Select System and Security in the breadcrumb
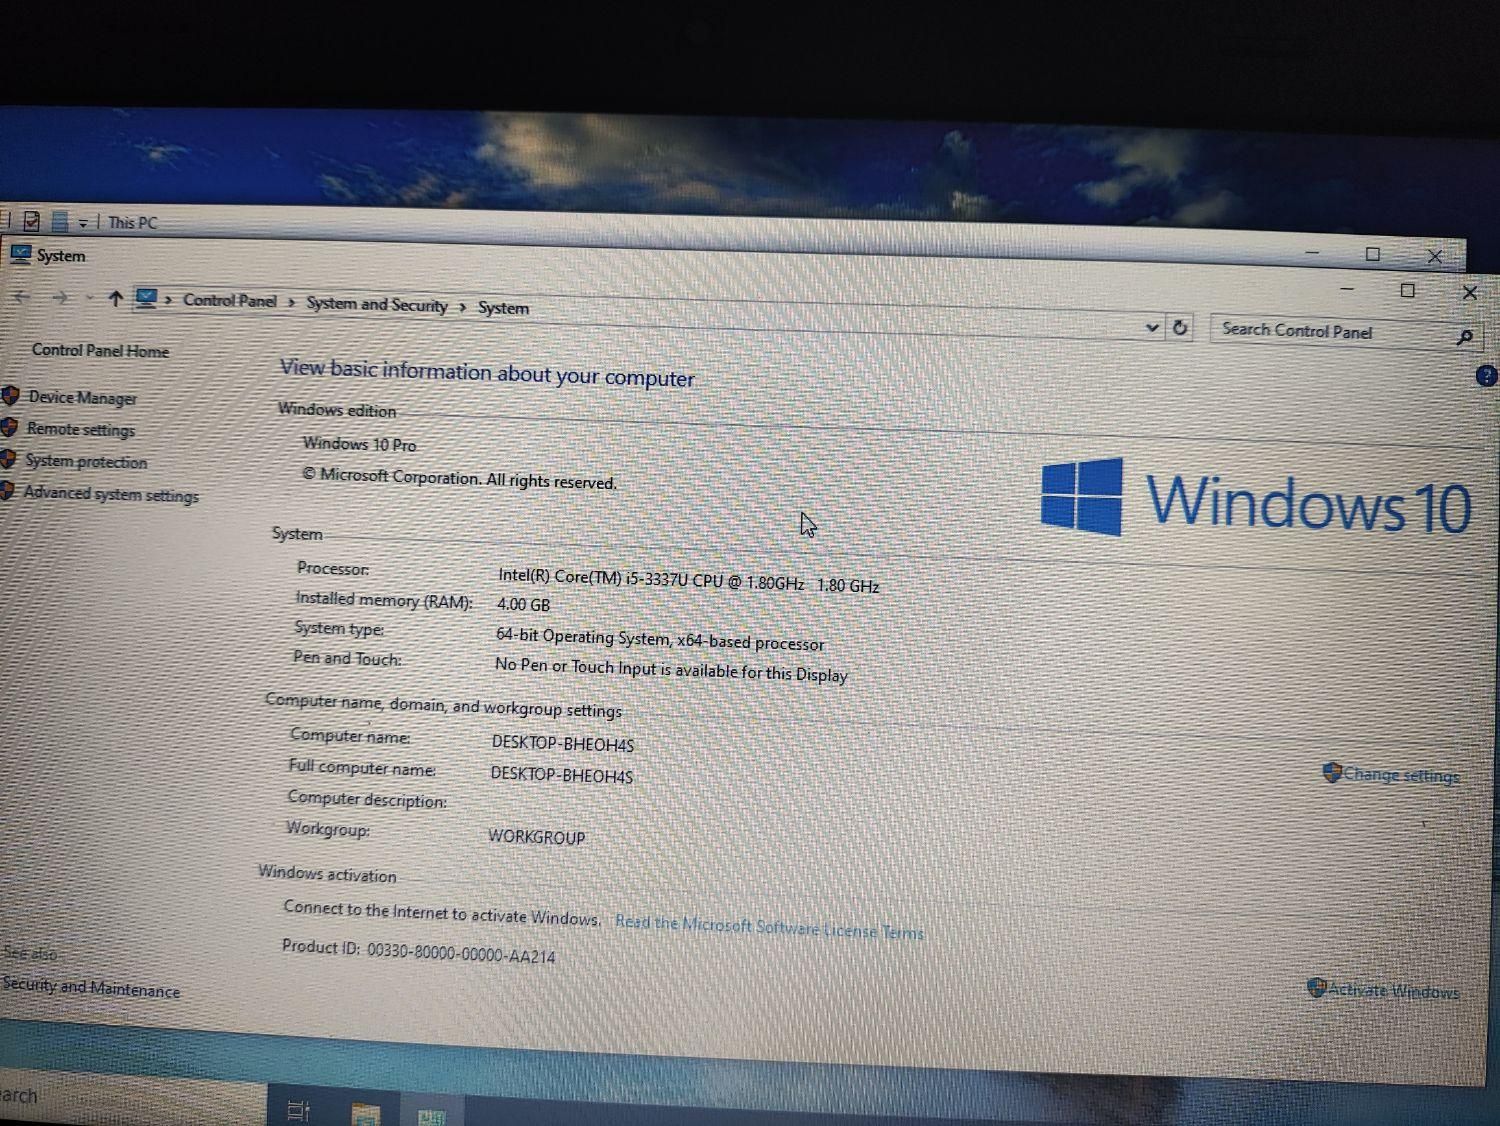The height and width of the screenshot is (1126, 1500). [376, 304]
